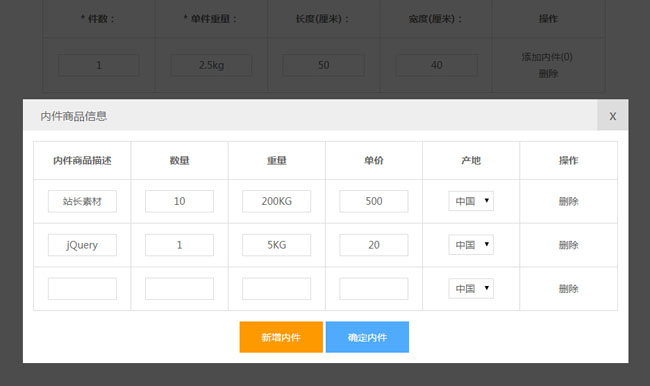650x386 pixels.
Task: Delete the empty third row via 删除
Action: coord(568,289)
